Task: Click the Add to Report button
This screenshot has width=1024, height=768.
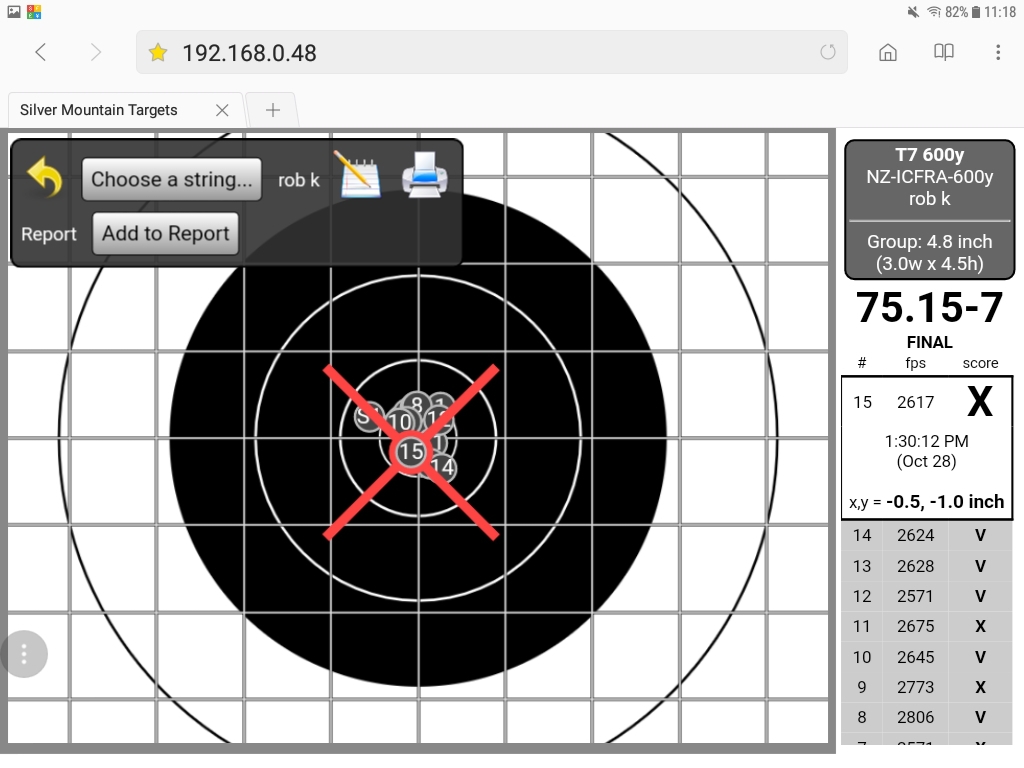Action: coord(165,233)
